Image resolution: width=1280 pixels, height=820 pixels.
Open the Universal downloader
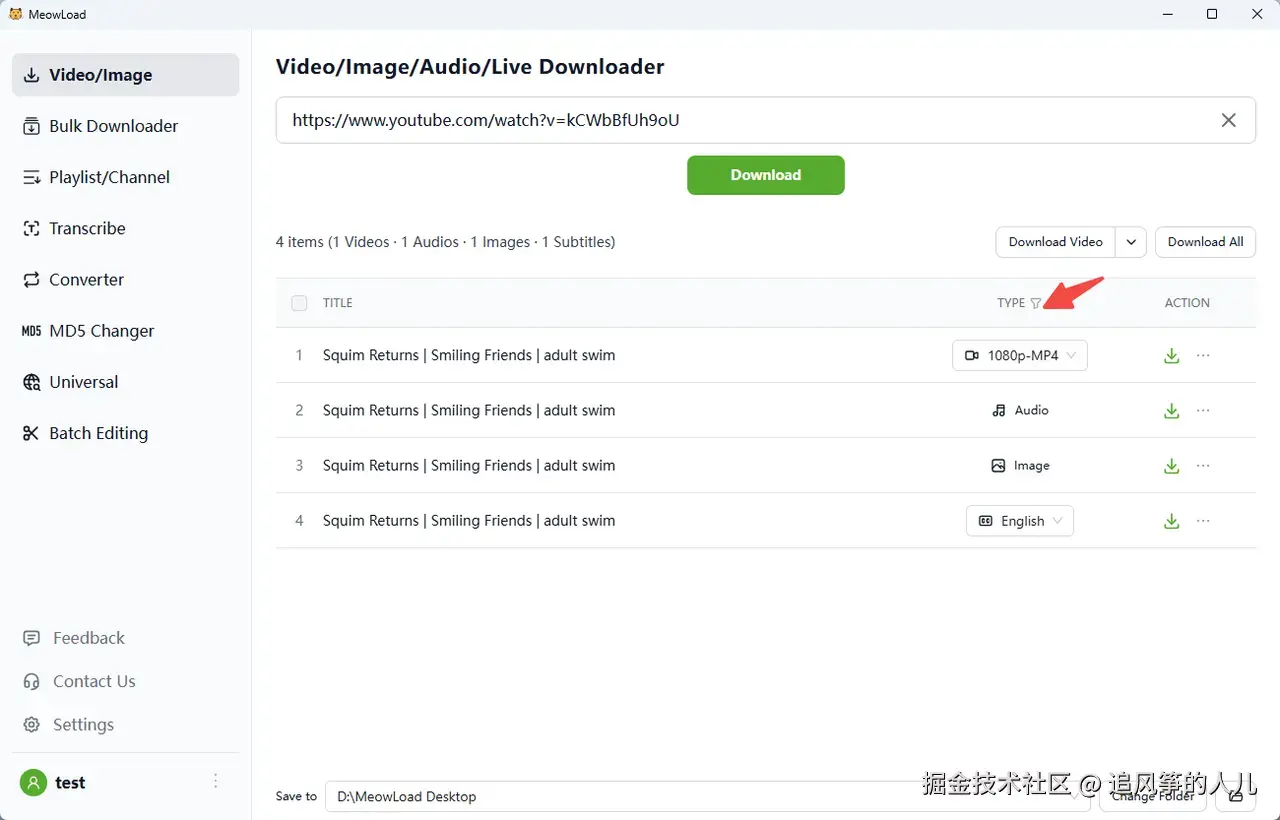point(125,382)
